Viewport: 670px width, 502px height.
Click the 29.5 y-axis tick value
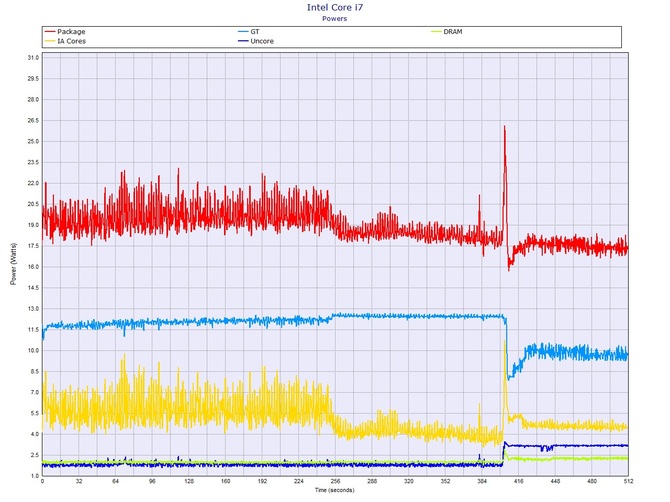pyautogui.click(x=33, y=79)
